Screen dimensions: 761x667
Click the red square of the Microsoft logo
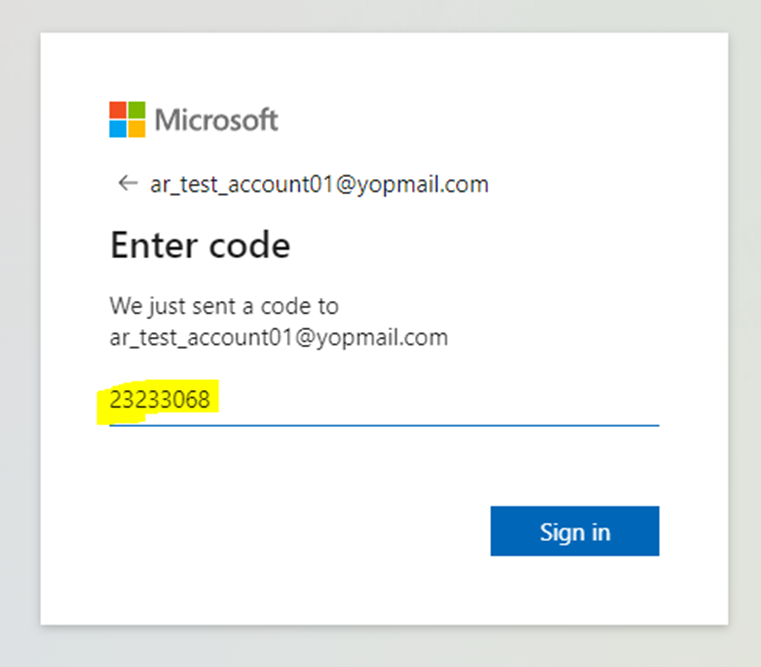click(118, 110)
